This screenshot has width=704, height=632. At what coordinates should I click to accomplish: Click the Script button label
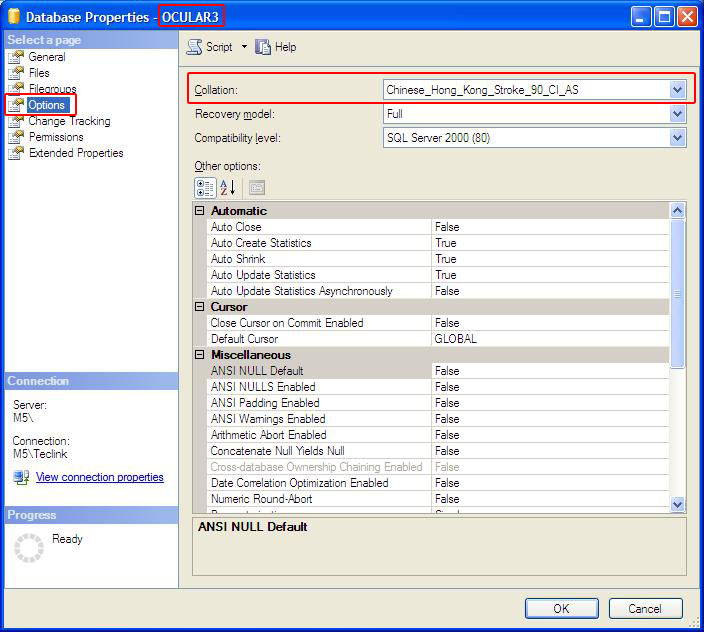tap(219, 47)
